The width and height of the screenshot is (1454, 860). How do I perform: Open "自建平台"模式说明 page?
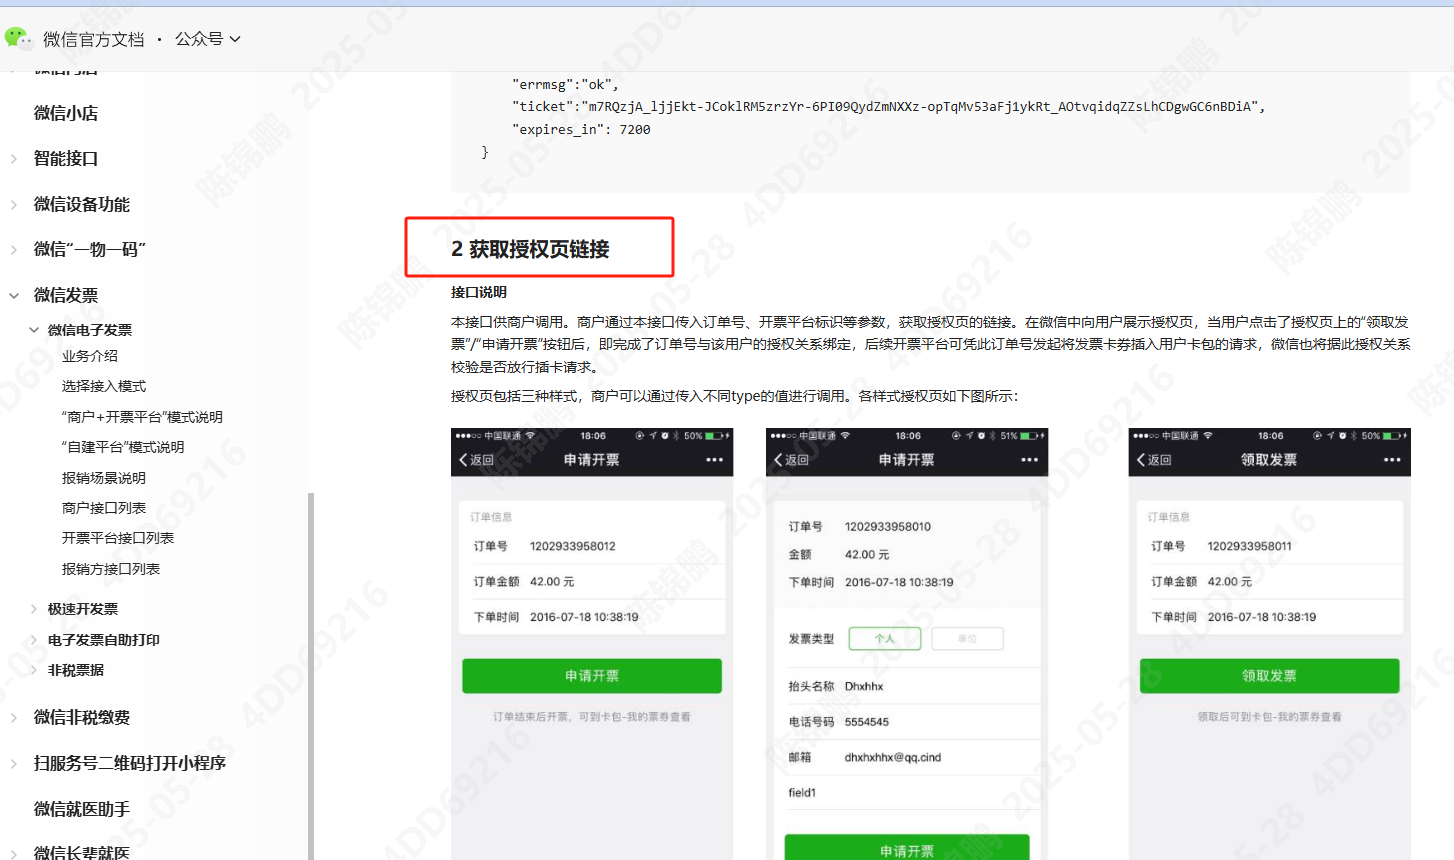123,447
